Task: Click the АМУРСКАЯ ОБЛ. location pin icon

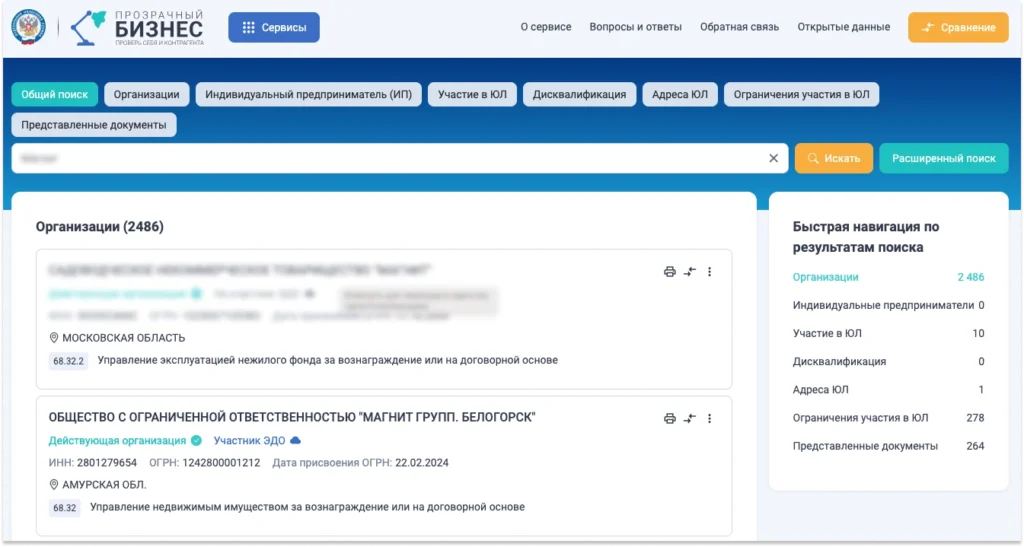Action: [x=54, y=485]
